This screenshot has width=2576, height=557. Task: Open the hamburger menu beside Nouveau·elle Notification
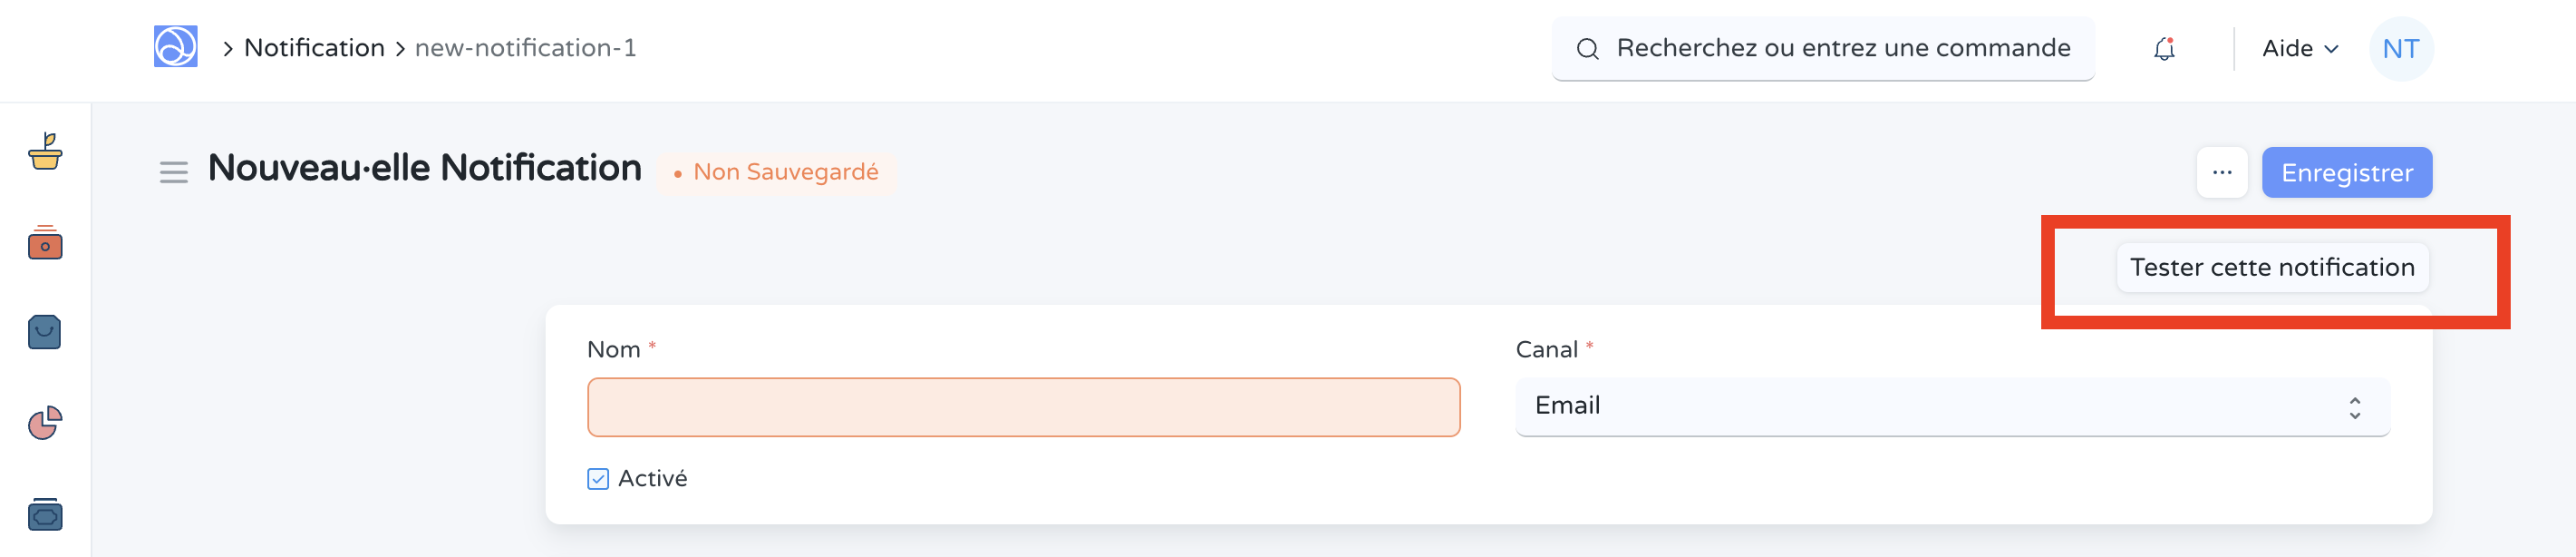[x=174, y=171]
